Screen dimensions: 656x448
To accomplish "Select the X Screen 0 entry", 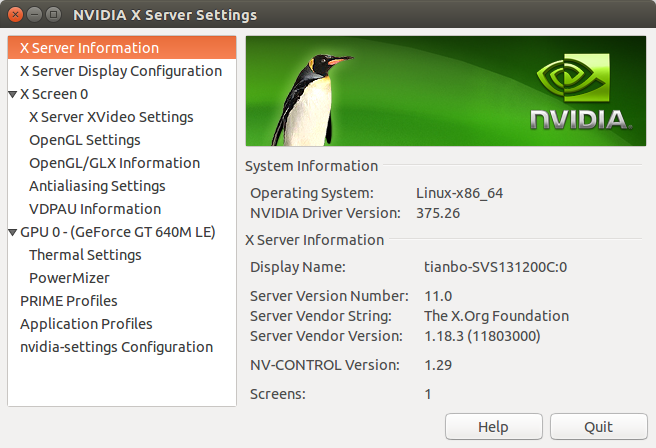I will coord(122,94).
